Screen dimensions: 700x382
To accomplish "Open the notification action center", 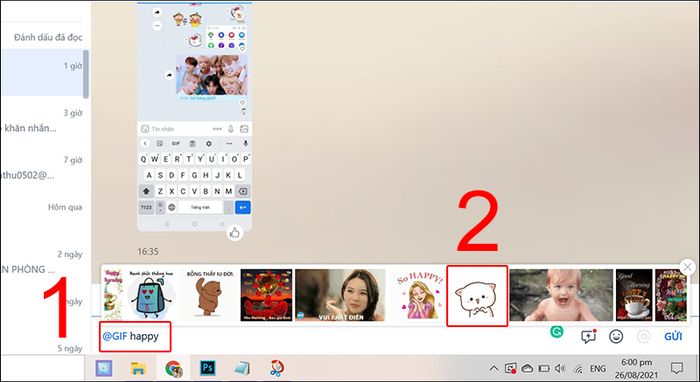I will tap(677, 369).
